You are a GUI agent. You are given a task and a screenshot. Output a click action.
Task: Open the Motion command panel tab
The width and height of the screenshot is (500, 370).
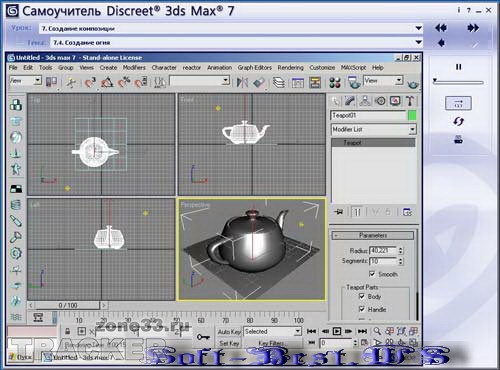tap(380, 101)
